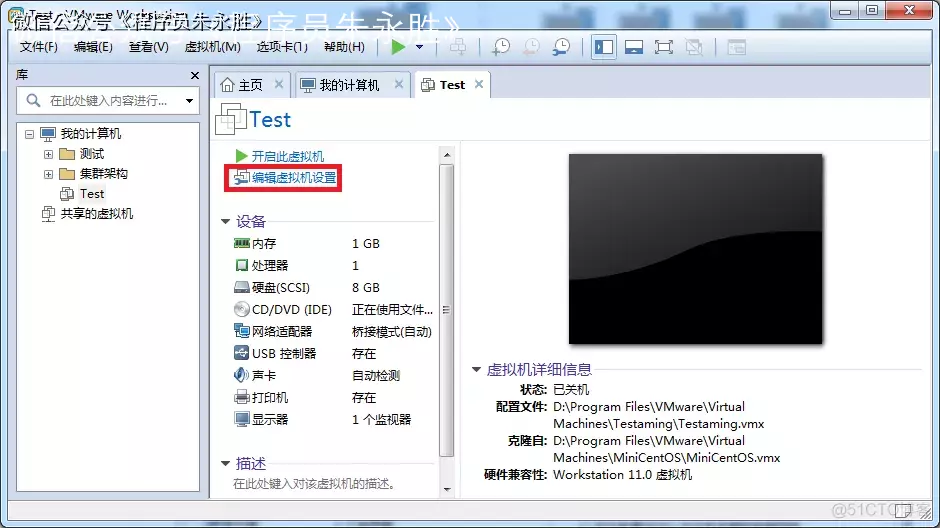This screenshot has height=528, width=940.
Task: Toggle the thumbnail bar view icon
Action: click(633, 47)
